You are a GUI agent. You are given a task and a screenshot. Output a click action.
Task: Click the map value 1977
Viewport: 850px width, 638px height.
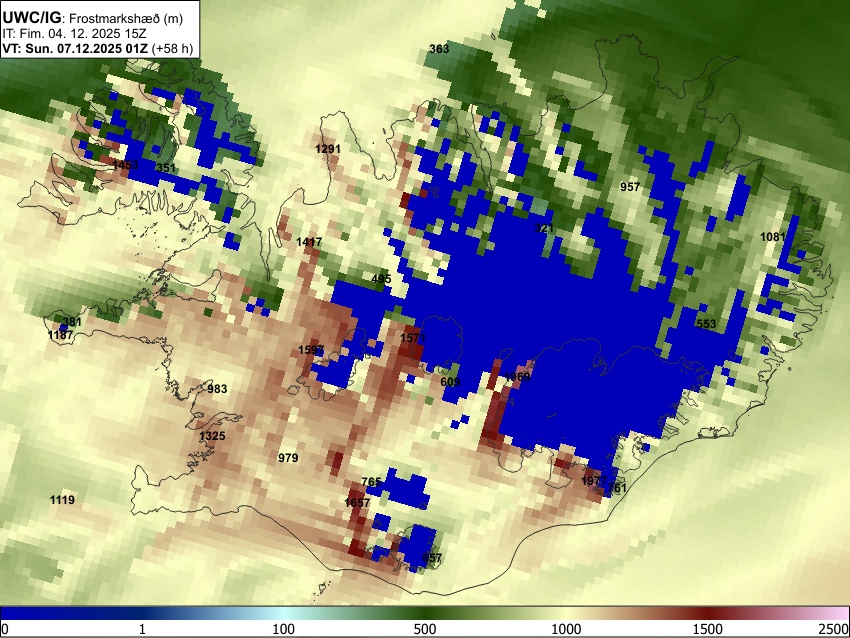point(594,481)
